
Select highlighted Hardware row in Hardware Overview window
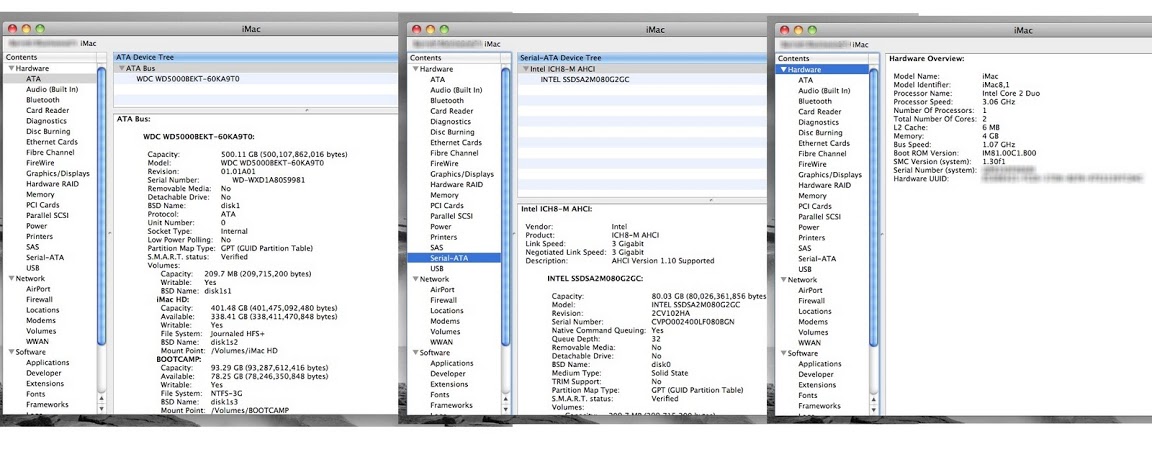point(821,69)
